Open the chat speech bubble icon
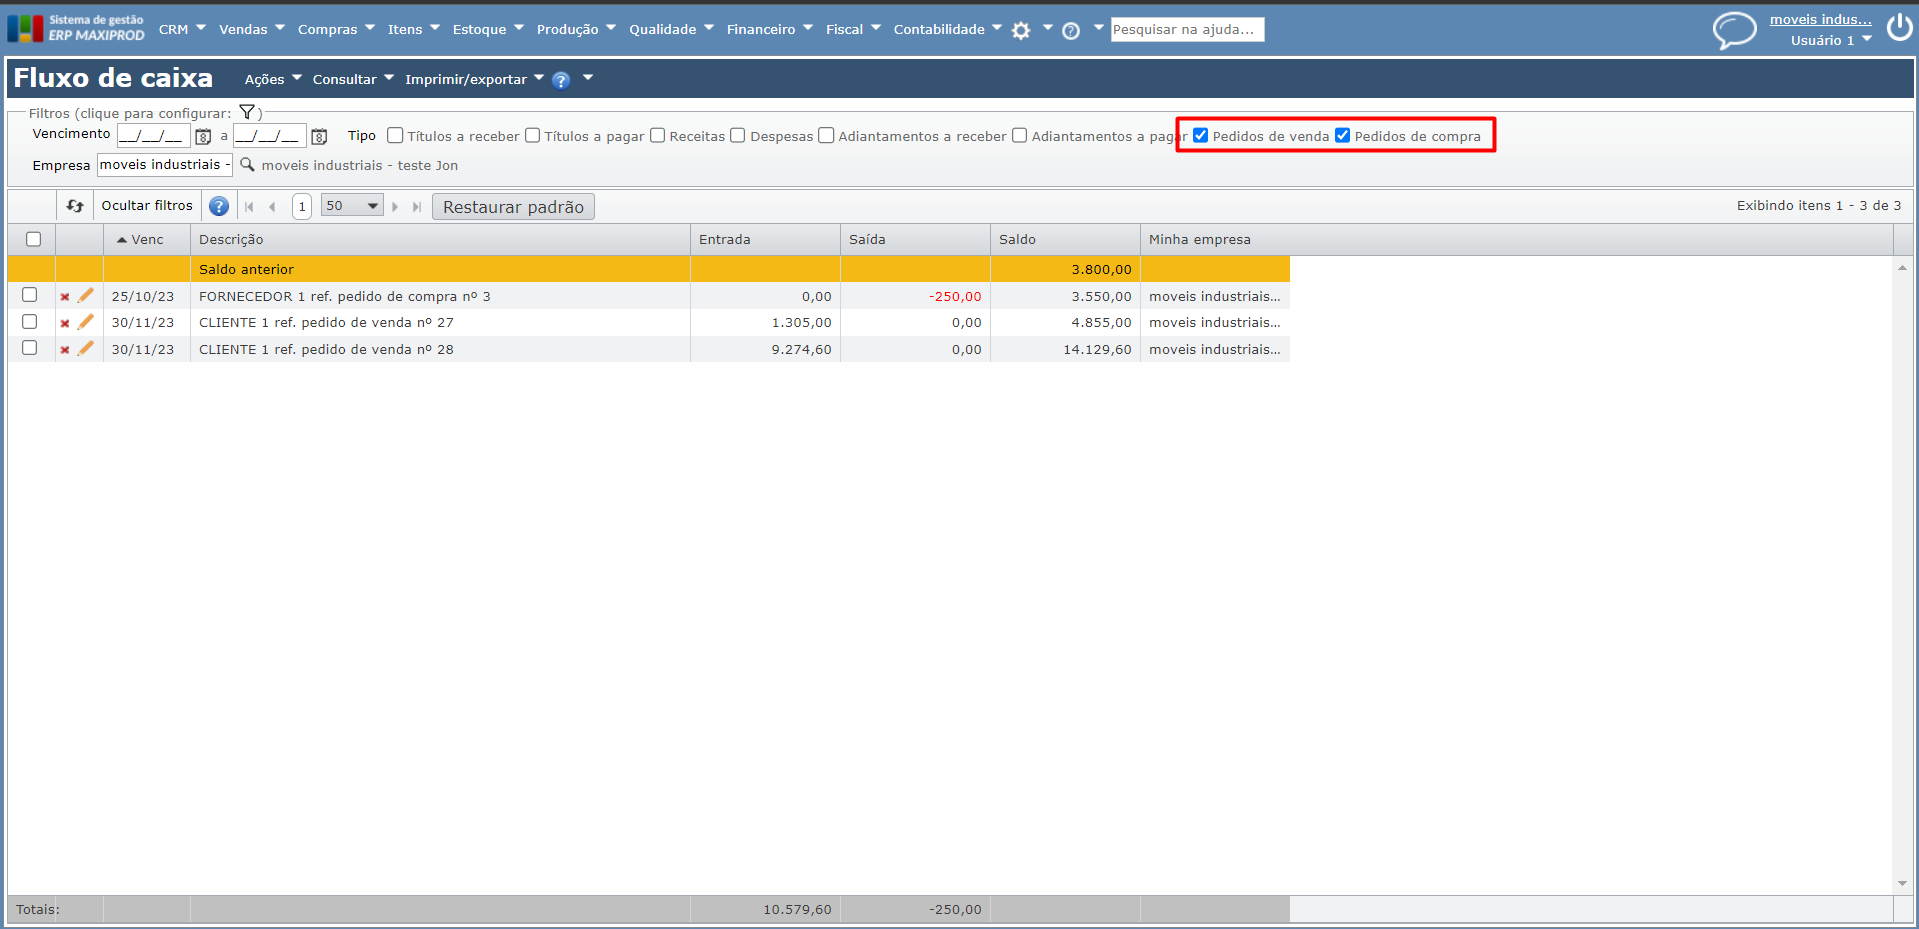Screen dimensions: 1919x929 pyautogui.click(x=1734, y=30)
